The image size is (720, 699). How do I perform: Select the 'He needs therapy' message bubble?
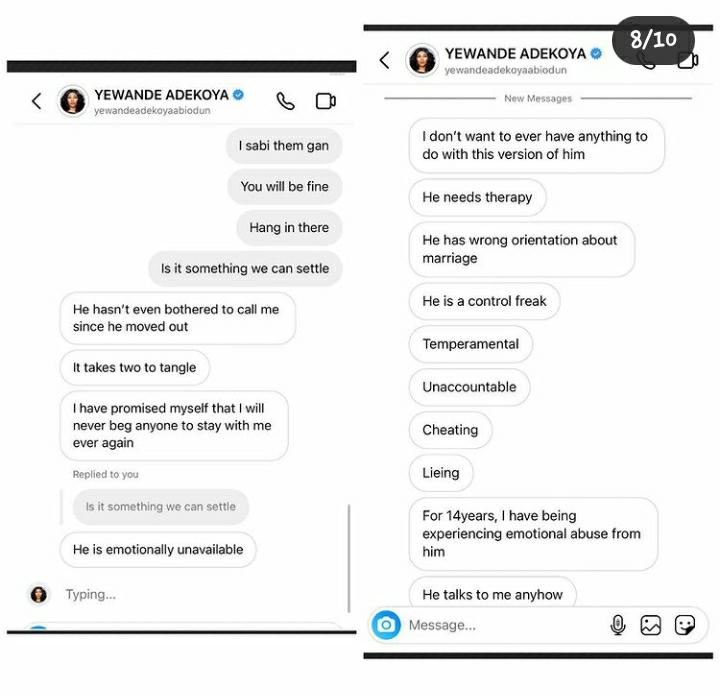click(x=477, y=197)
